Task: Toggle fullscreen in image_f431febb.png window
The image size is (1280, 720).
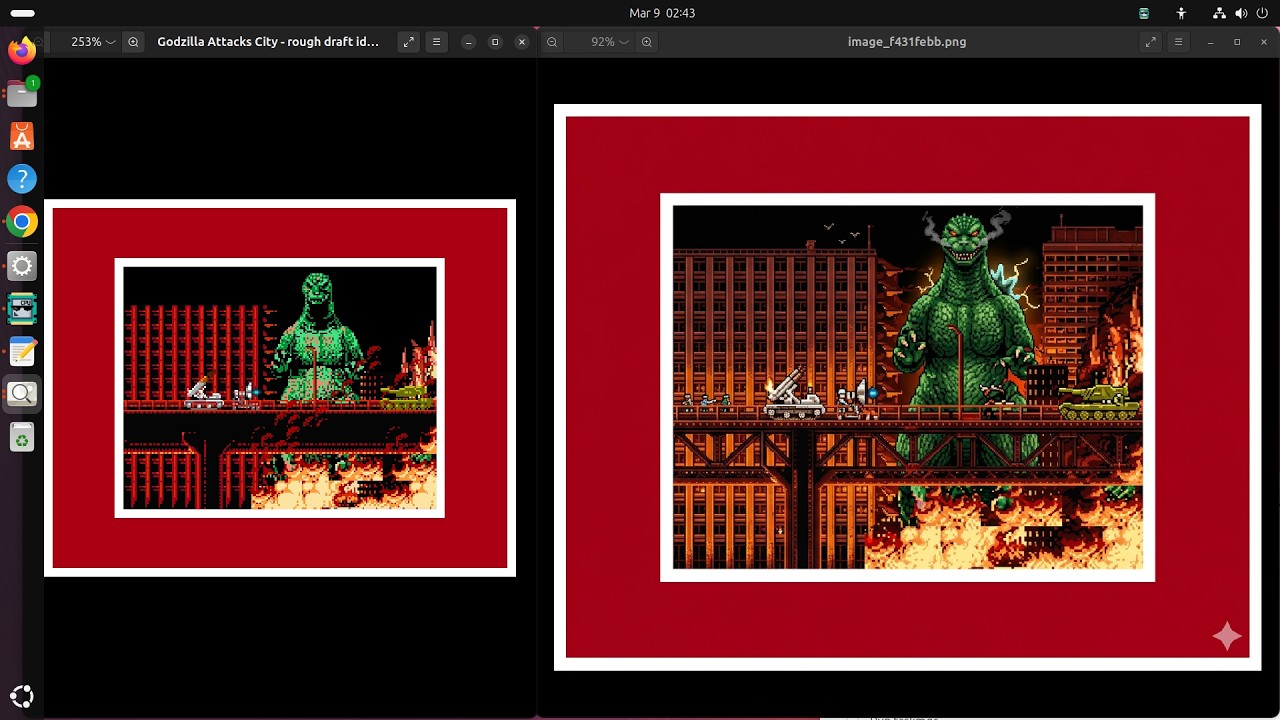Action: pyautogui.click(x=1151, y=42)
